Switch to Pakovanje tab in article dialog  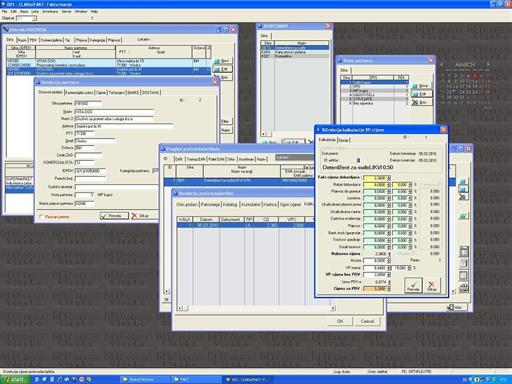[x=210, y=204]
